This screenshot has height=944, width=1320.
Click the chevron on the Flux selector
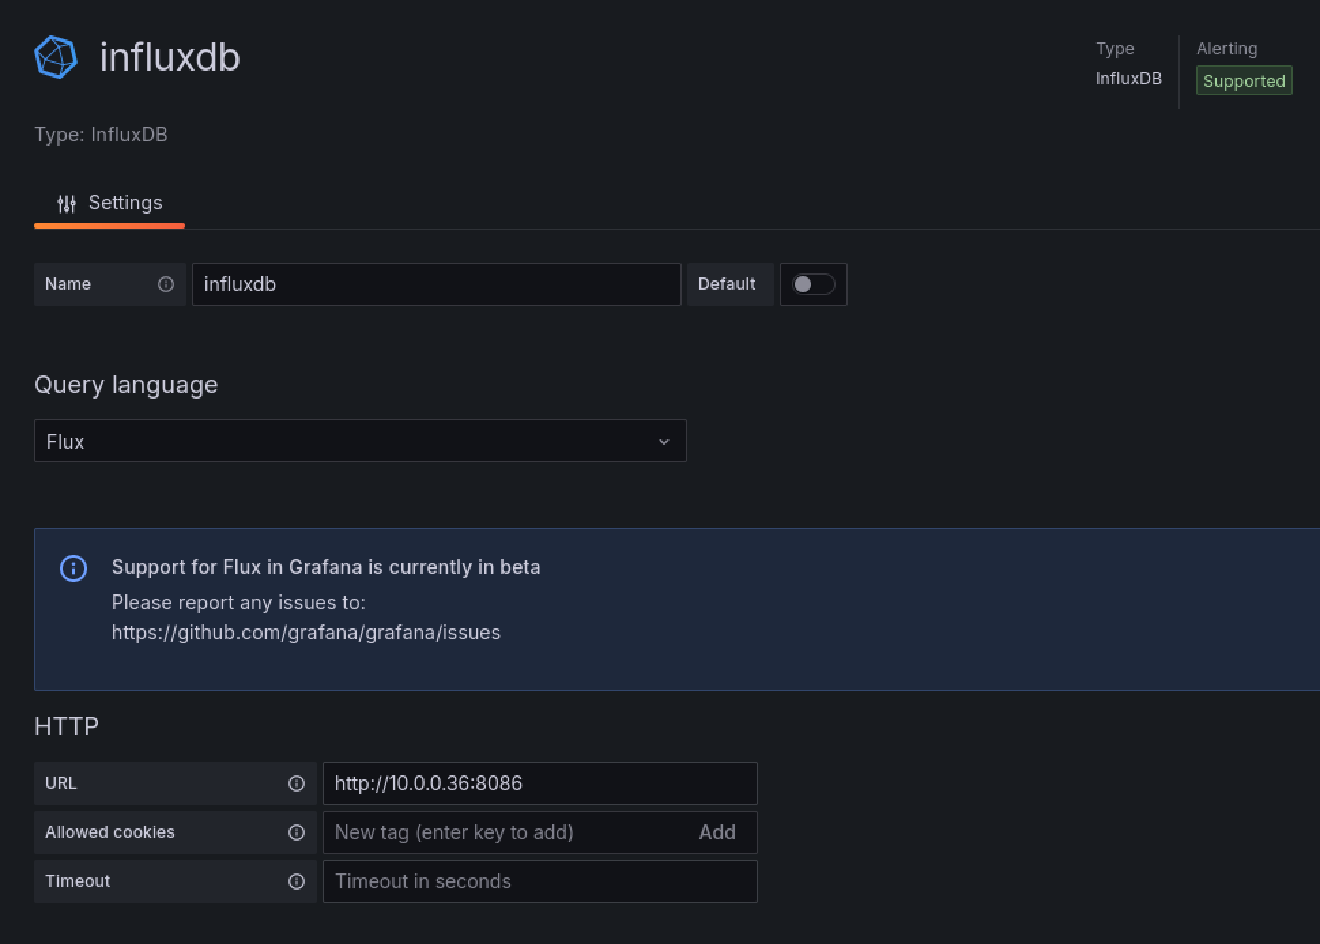pos(663,440)
